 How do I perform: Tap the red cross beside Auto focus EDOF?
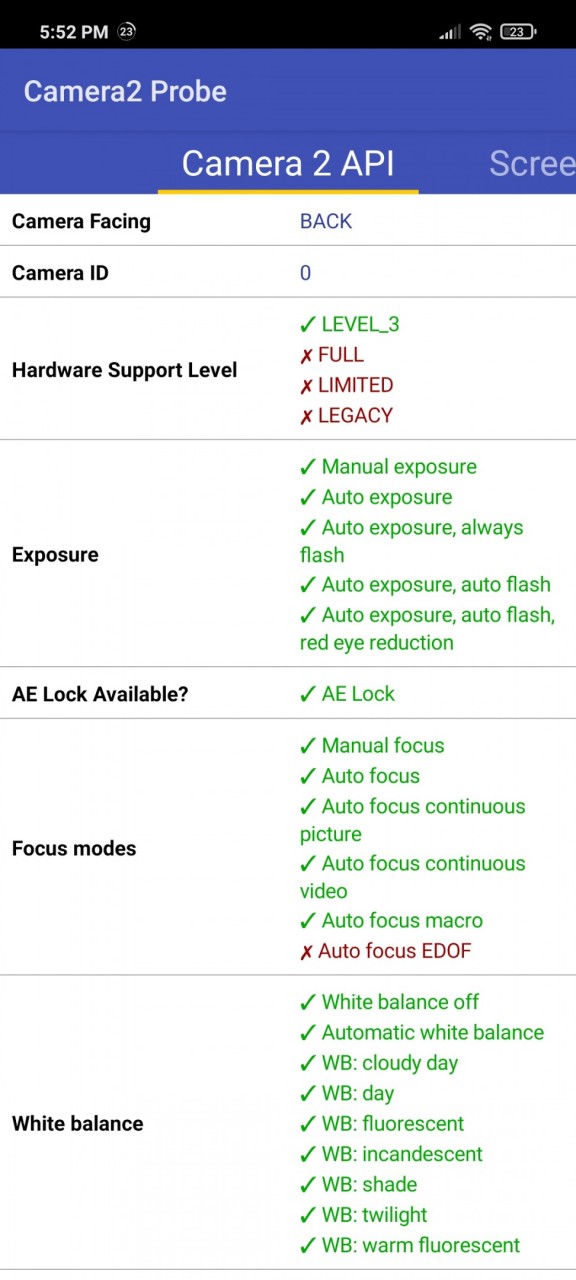[306, 952]
